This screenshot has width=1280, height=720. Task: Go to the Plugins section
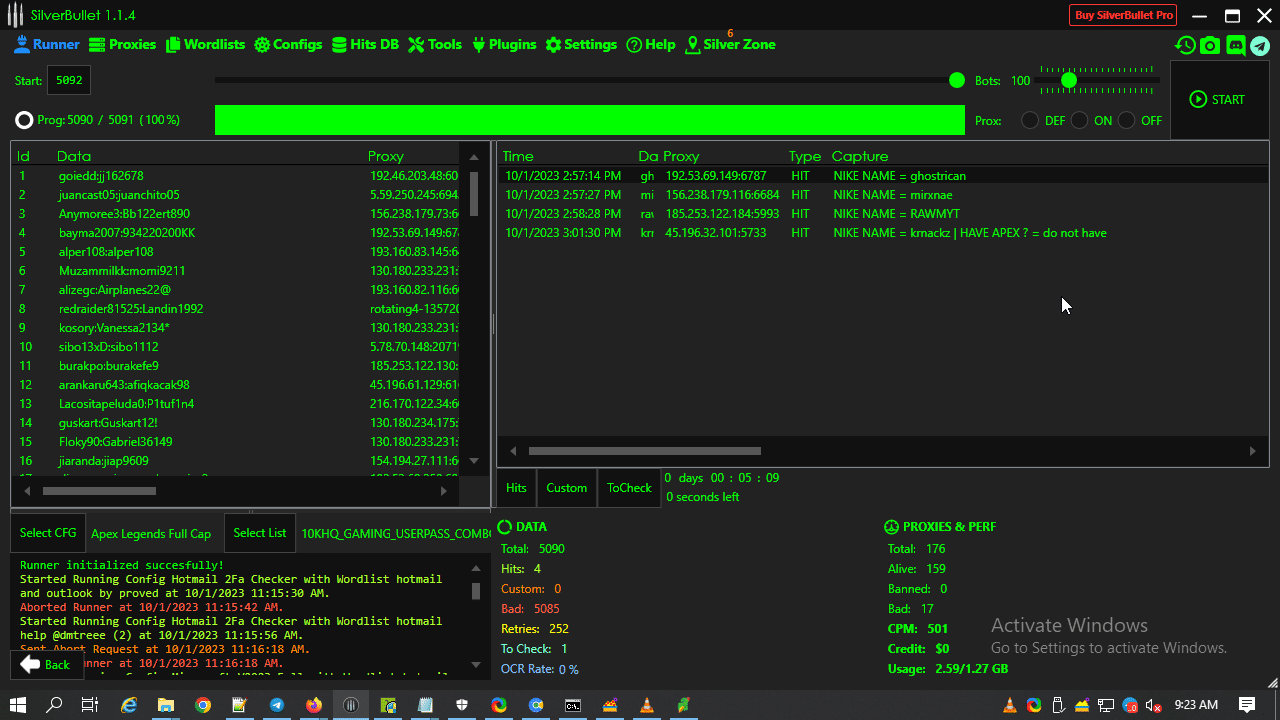(503, 45)
